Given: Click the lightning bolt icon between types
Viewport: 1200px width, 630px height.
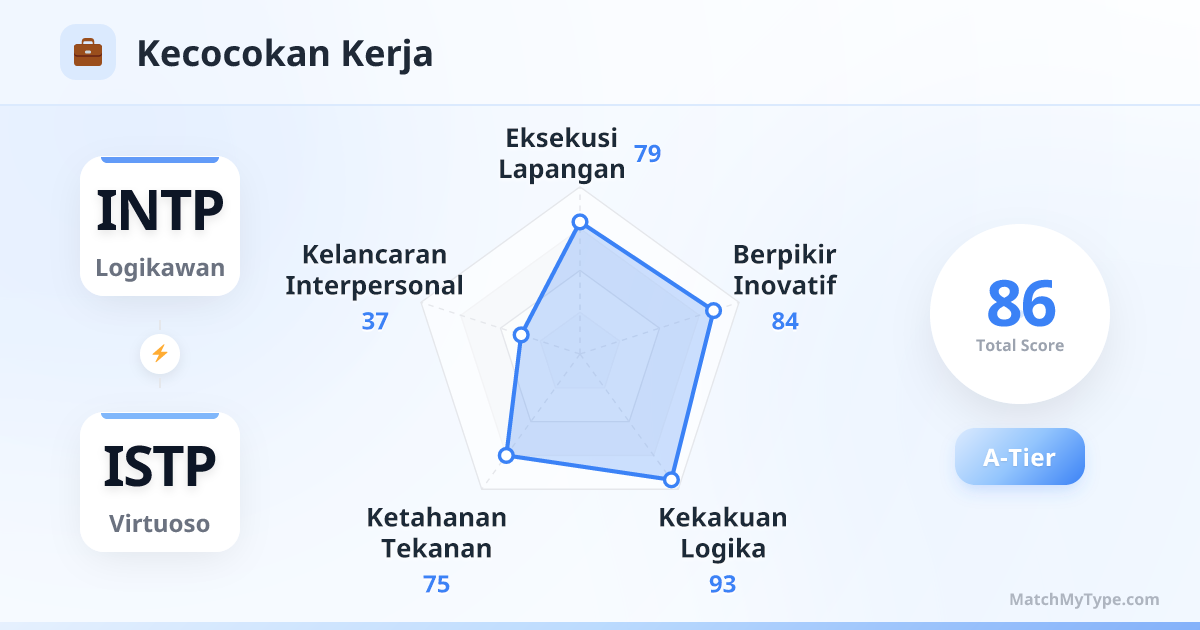Looking at the screenshot, I should coord(160,353).
